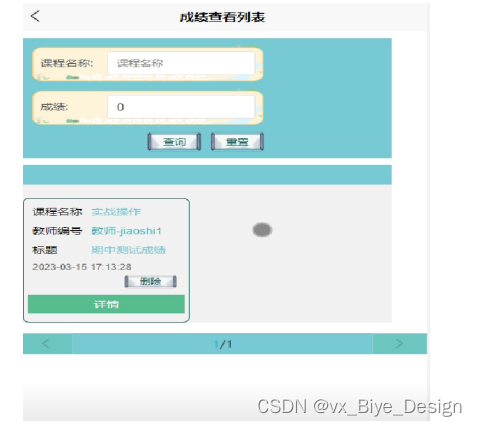Click the teacher value 教师-jiaoshi1
477x426 pixels.
click(x=127, y=231)
